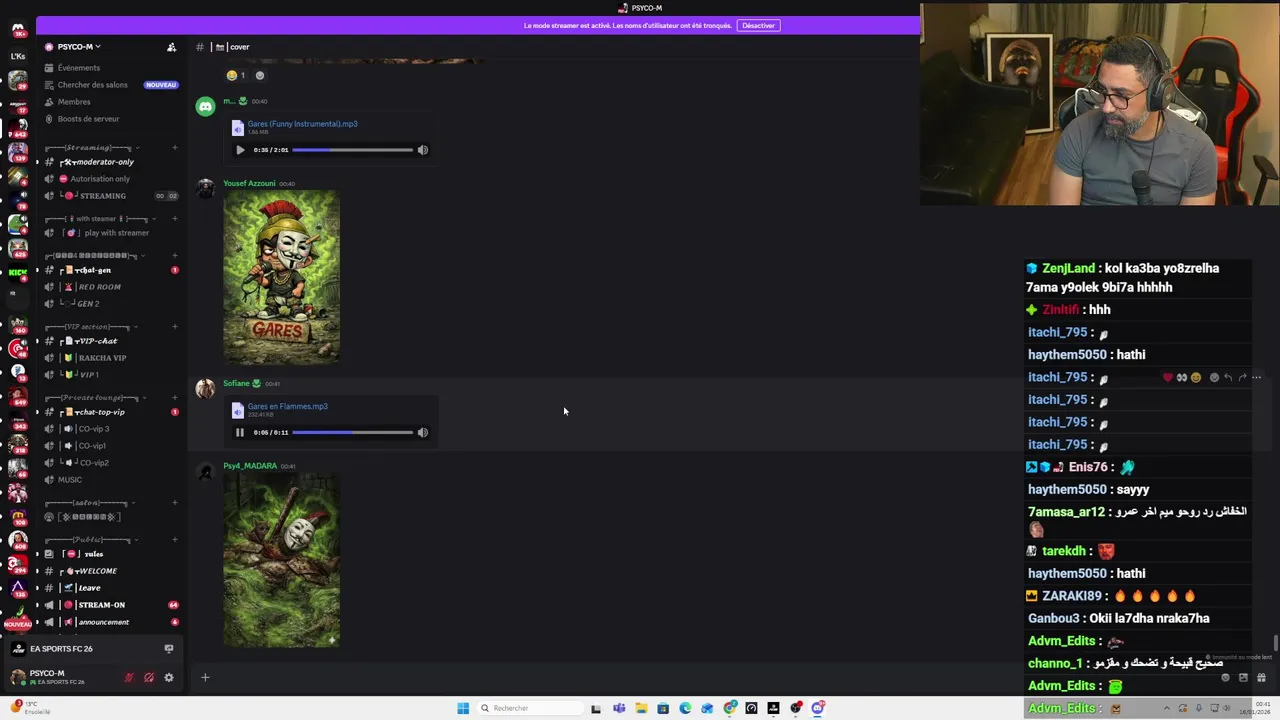
Task: Click the EA SPORTS FC 26 stream screen icon
Action: tap(169, 649)
